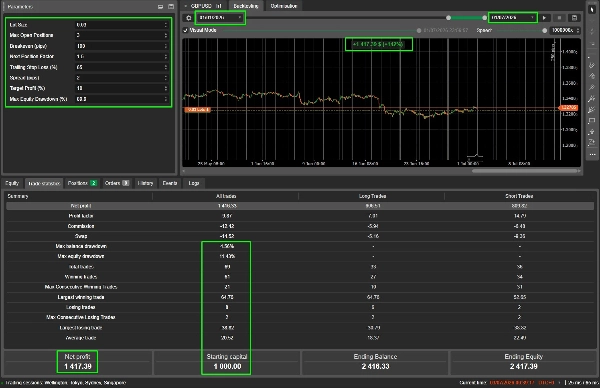Image resolution: width=600 pixels, height=388 pixels.
Task: Open more drawing tools three-dots button
Action: point(592,155)
